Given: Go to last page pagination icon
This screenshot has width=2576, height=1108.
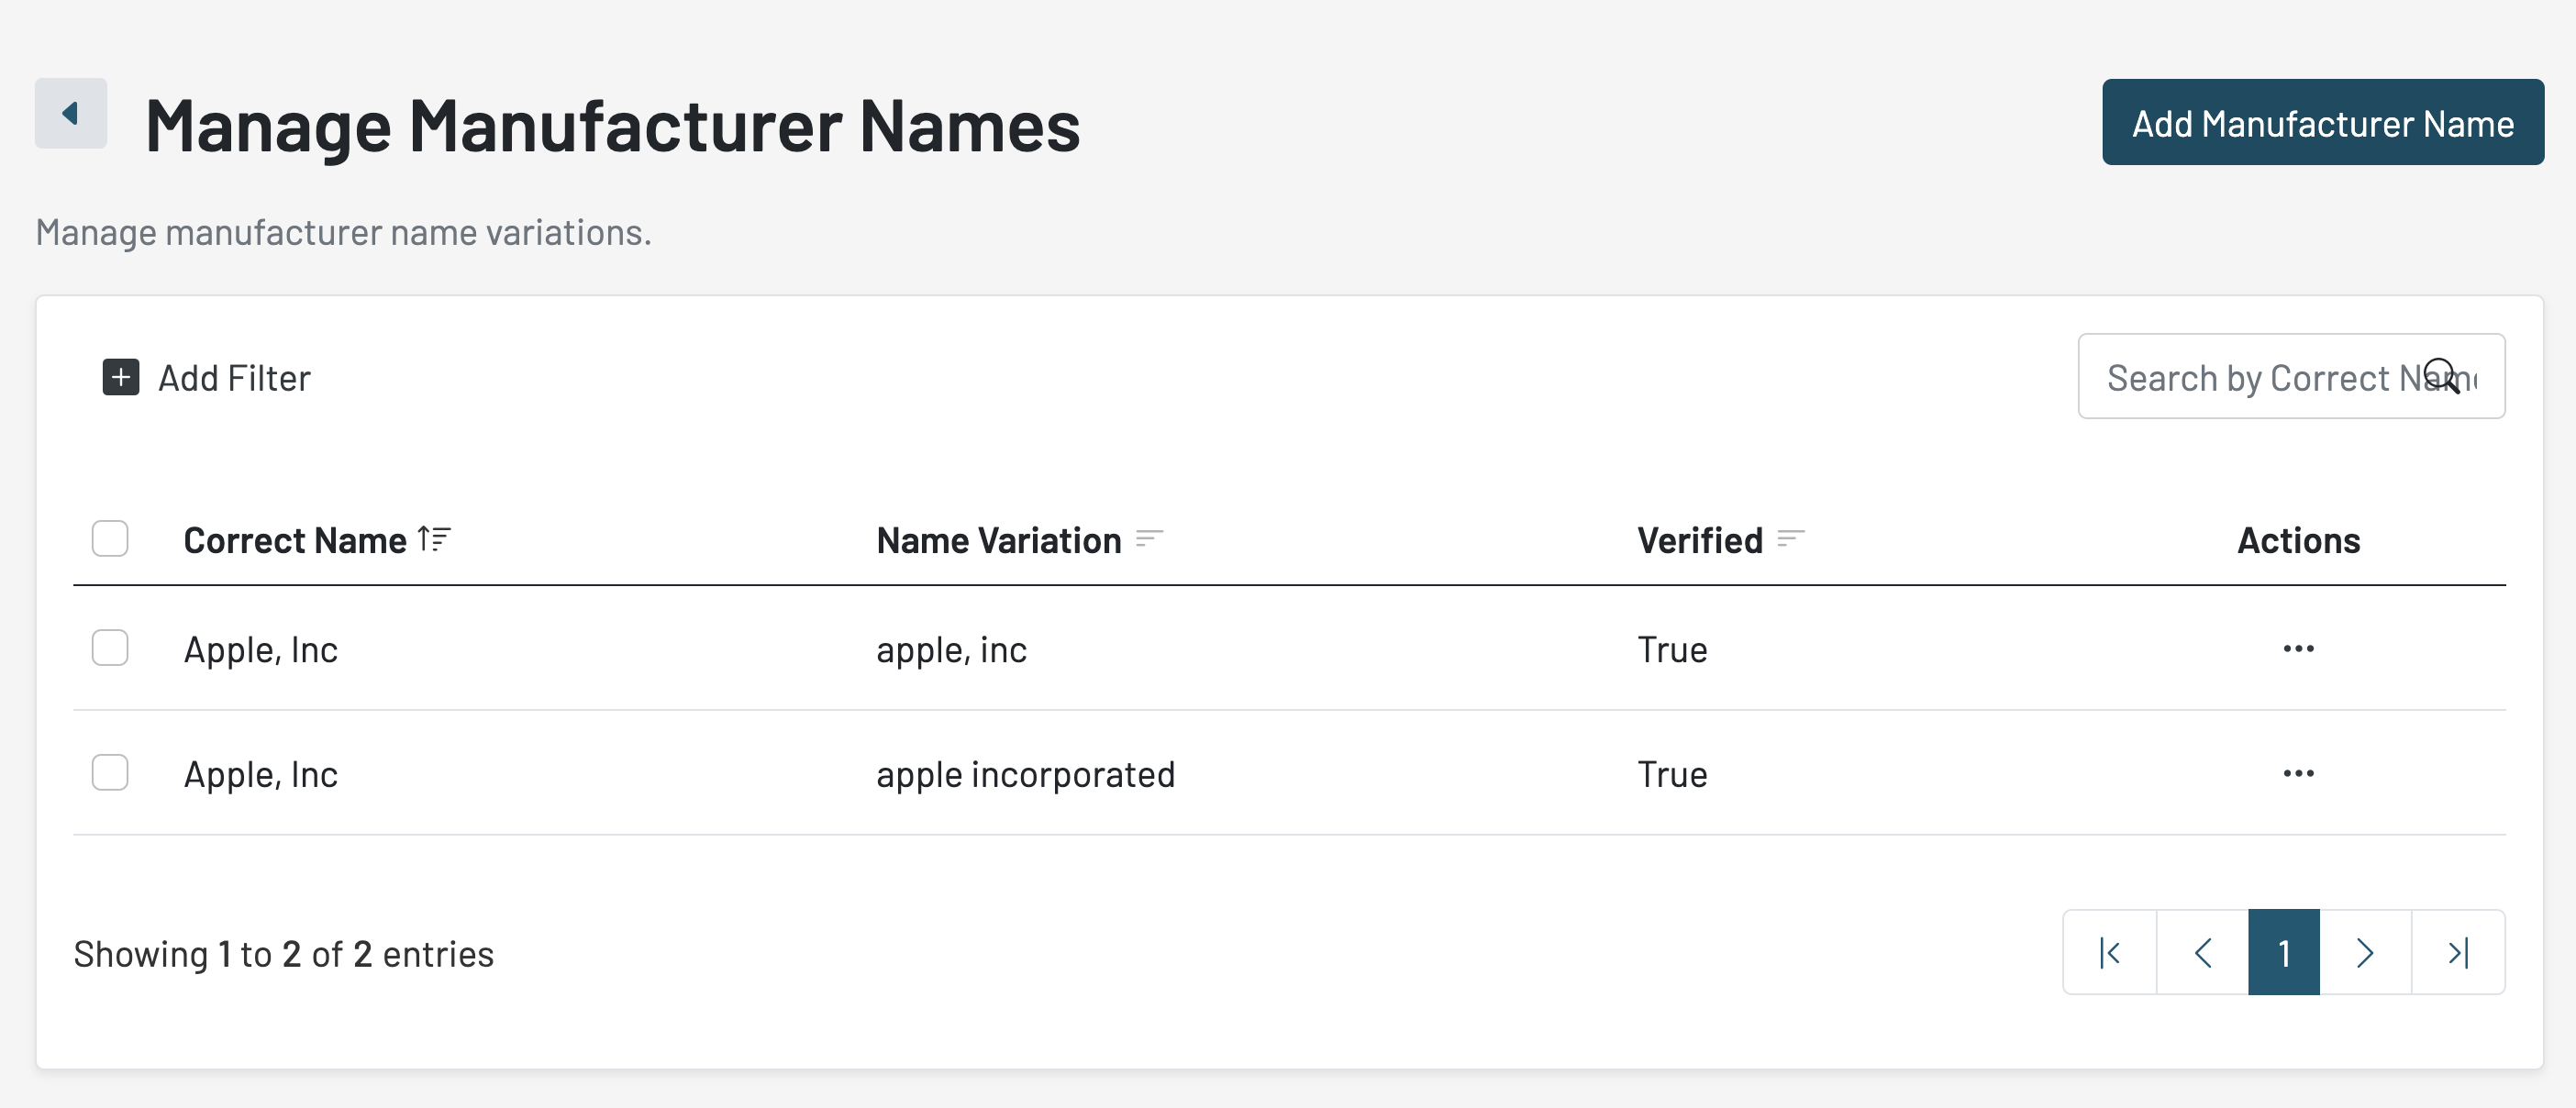Looking at the screenshot, I should pos(2458,953).
